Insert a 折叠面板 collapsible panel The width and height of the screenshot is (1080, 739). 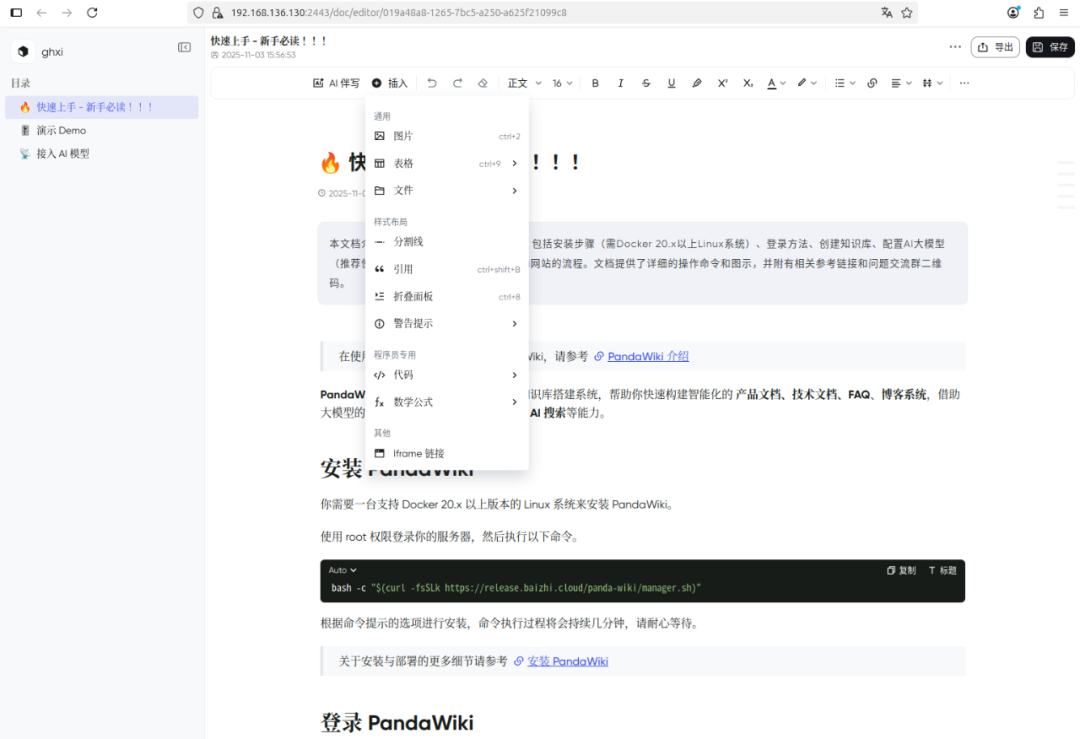coord(447,297)
